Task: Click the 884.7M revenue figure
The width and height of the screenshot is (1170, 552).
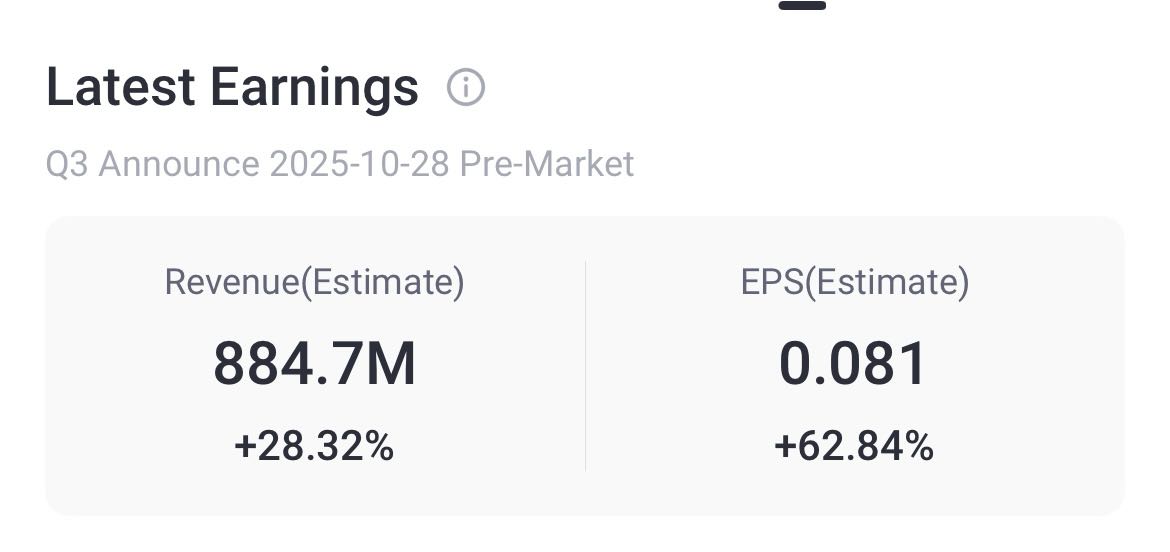Action: (x=314, y=364)
